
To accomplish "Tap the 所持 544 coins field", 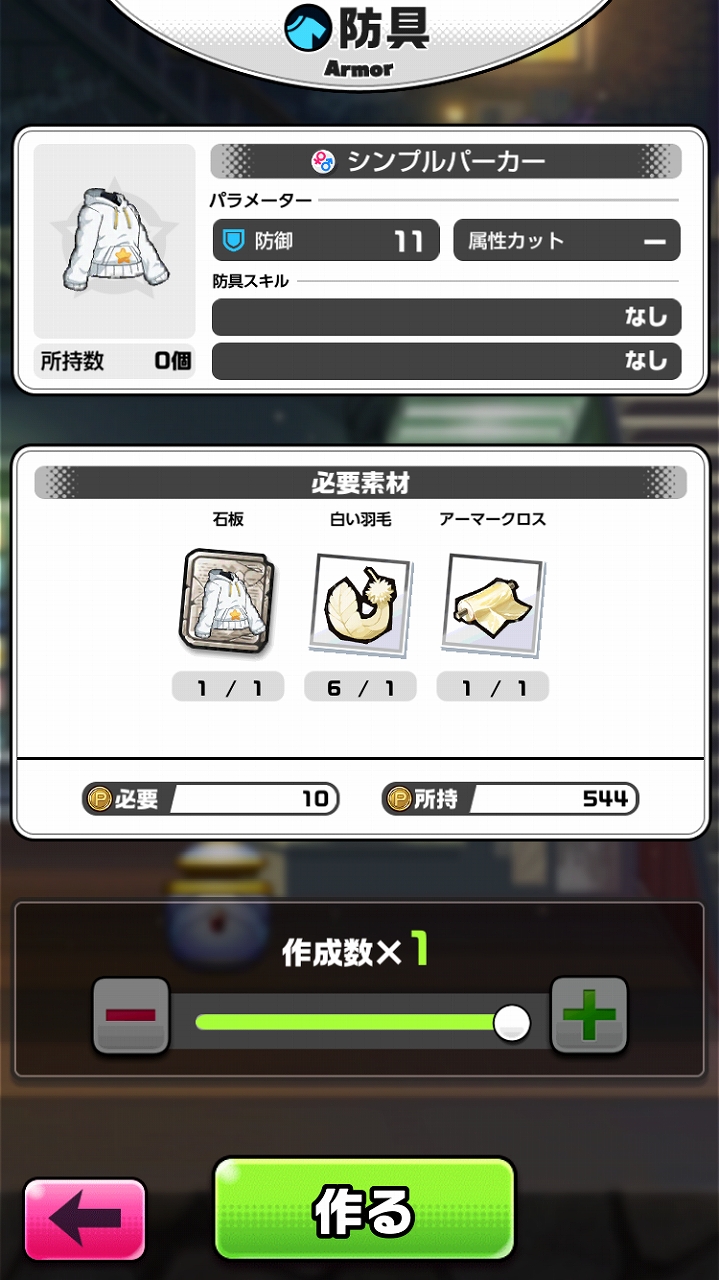I will point(510,799).
